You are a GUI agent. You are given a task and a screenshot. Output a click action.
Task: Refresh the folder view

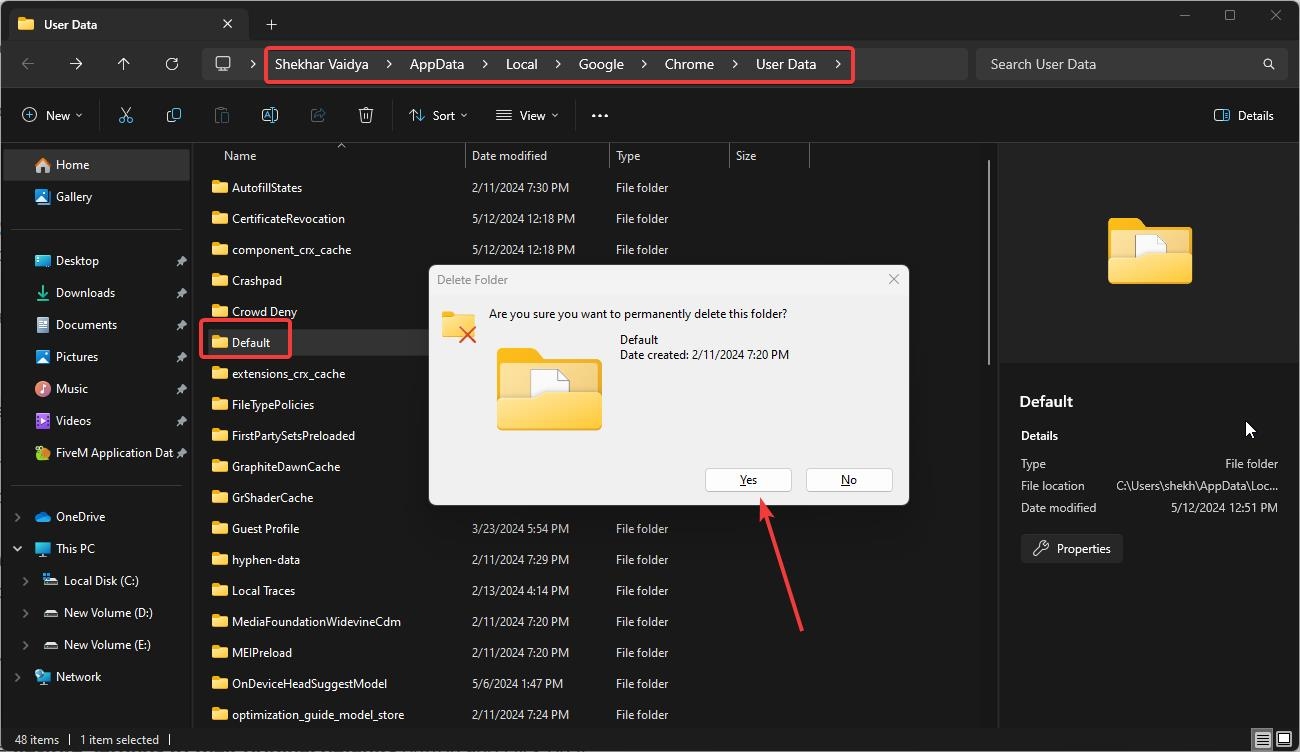(x=171, y=63)
